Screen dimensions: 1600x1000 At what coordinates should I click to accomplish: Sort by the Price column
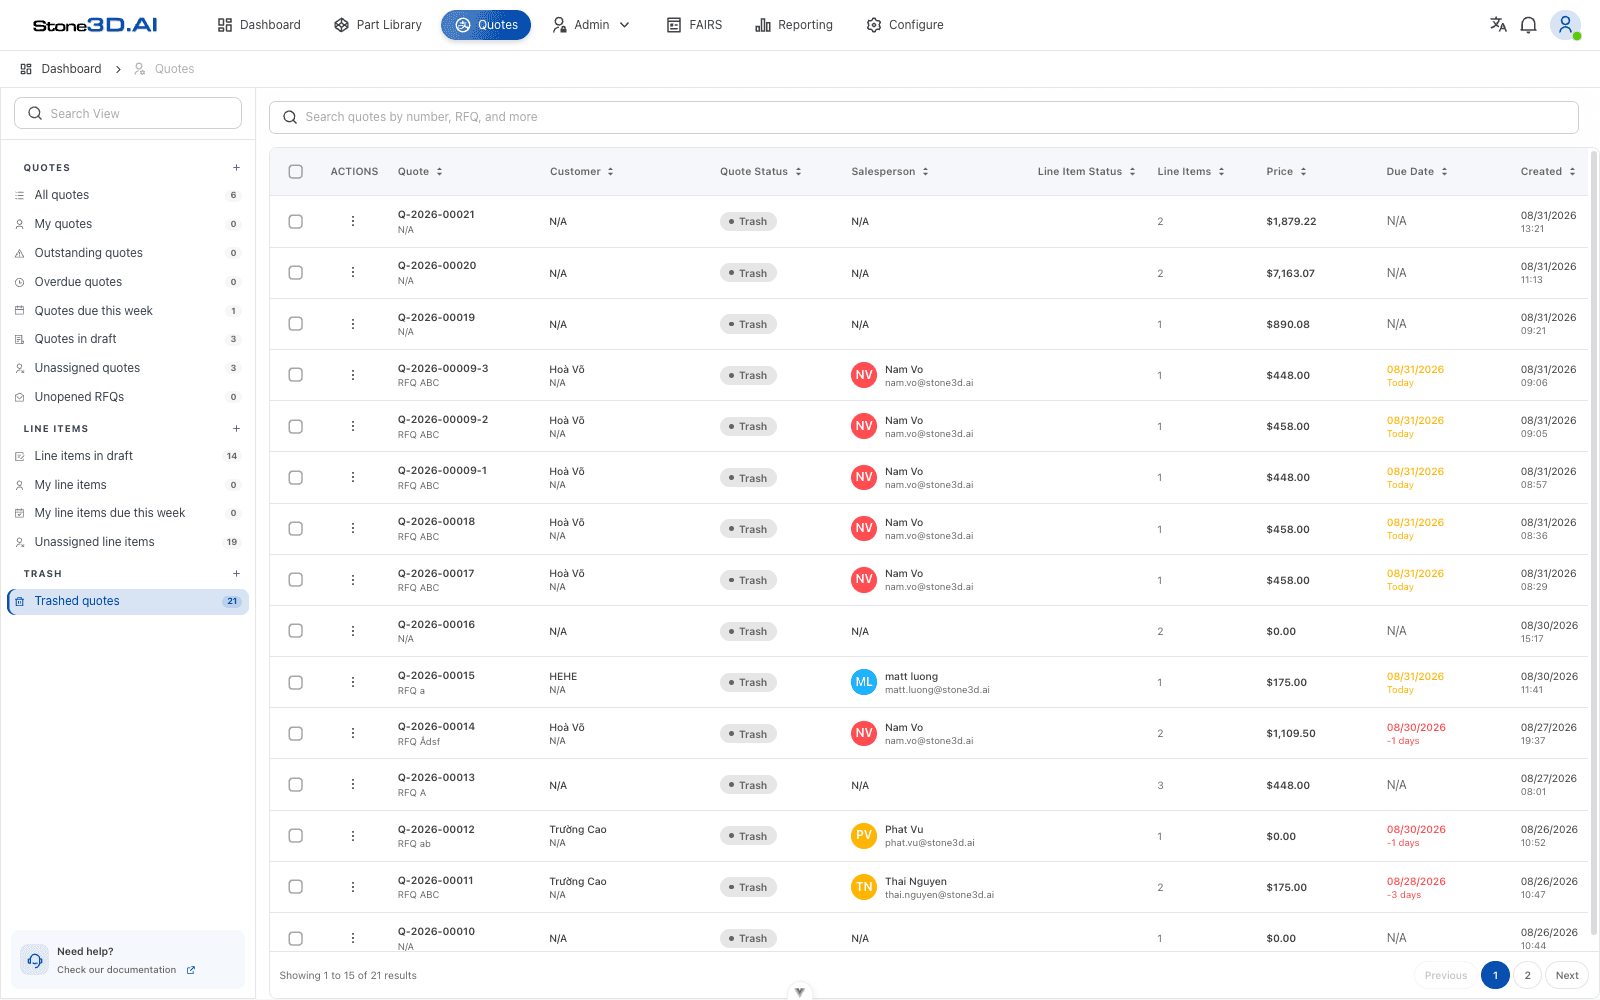[x=1286, y=171]
